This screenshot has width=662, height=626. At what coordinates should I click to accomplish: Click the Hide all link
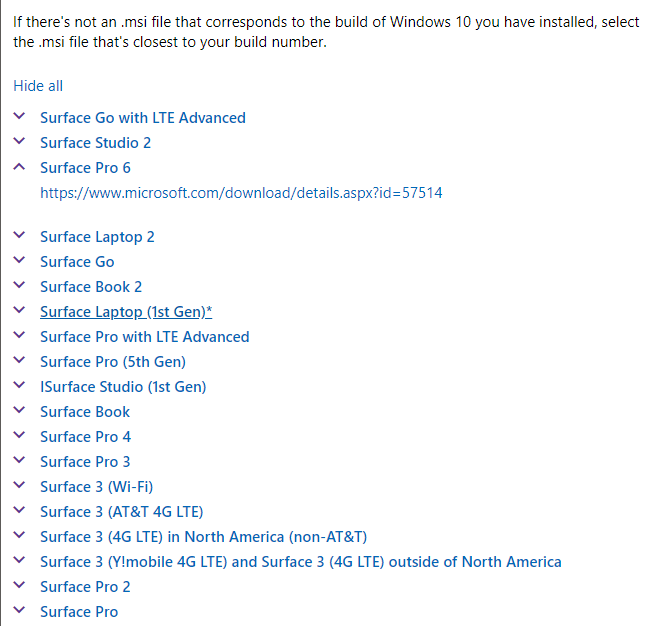(38, 86)
